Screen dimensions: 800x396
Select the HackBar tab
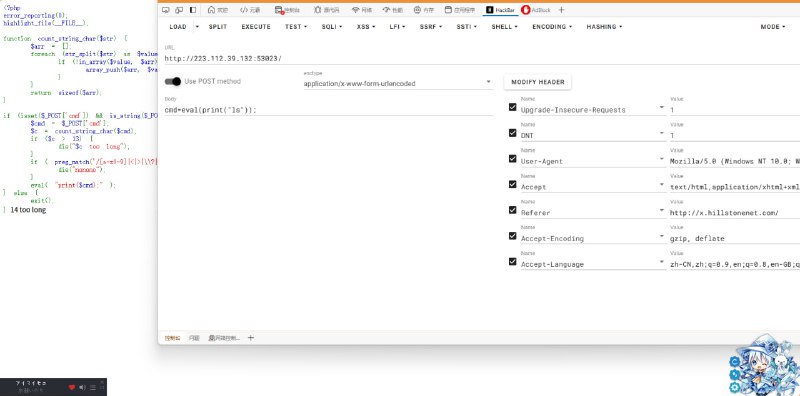(x=501, y=10)
